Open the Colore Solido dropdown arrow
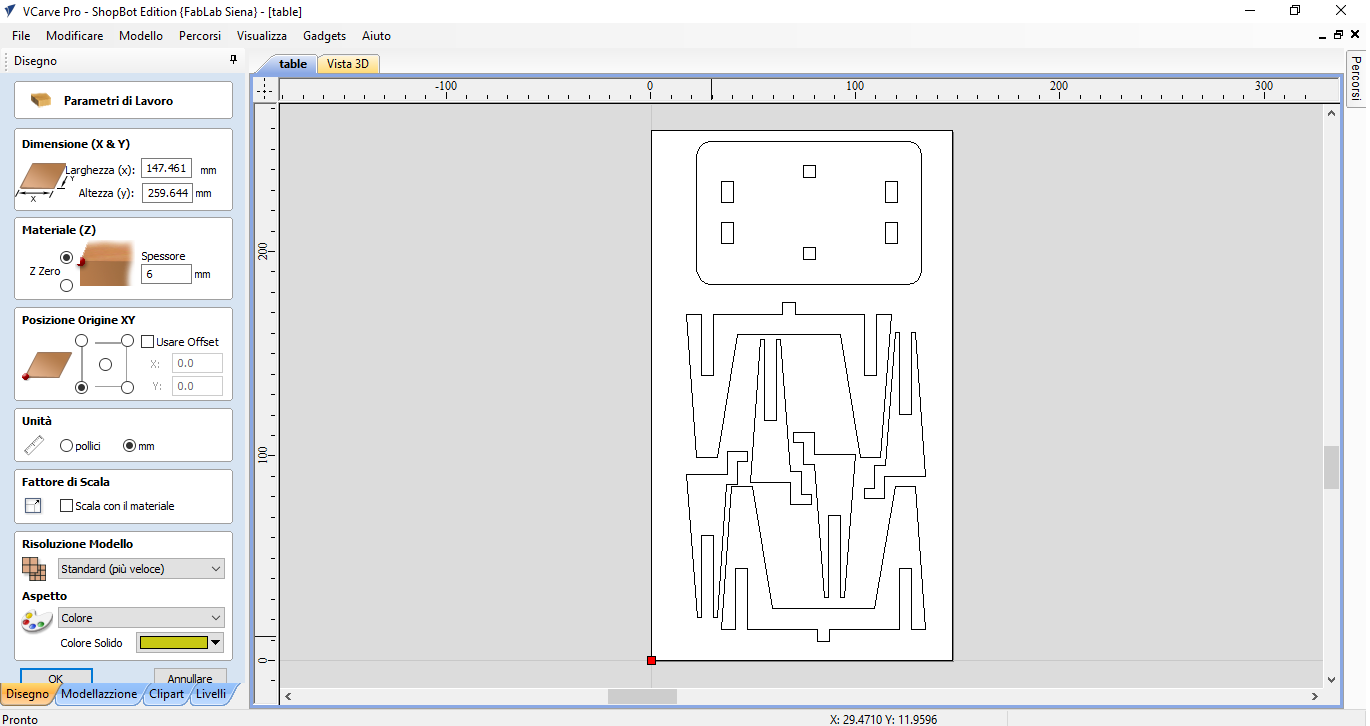The height and width of the screenshot is (726, 1370). [217, 642]
